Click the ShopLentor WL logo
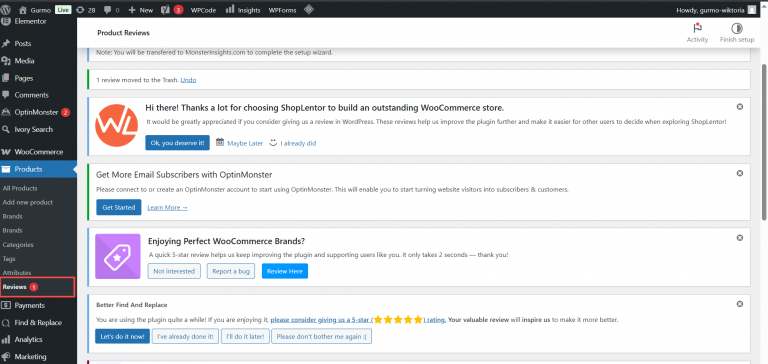 (x=116, y=125)
